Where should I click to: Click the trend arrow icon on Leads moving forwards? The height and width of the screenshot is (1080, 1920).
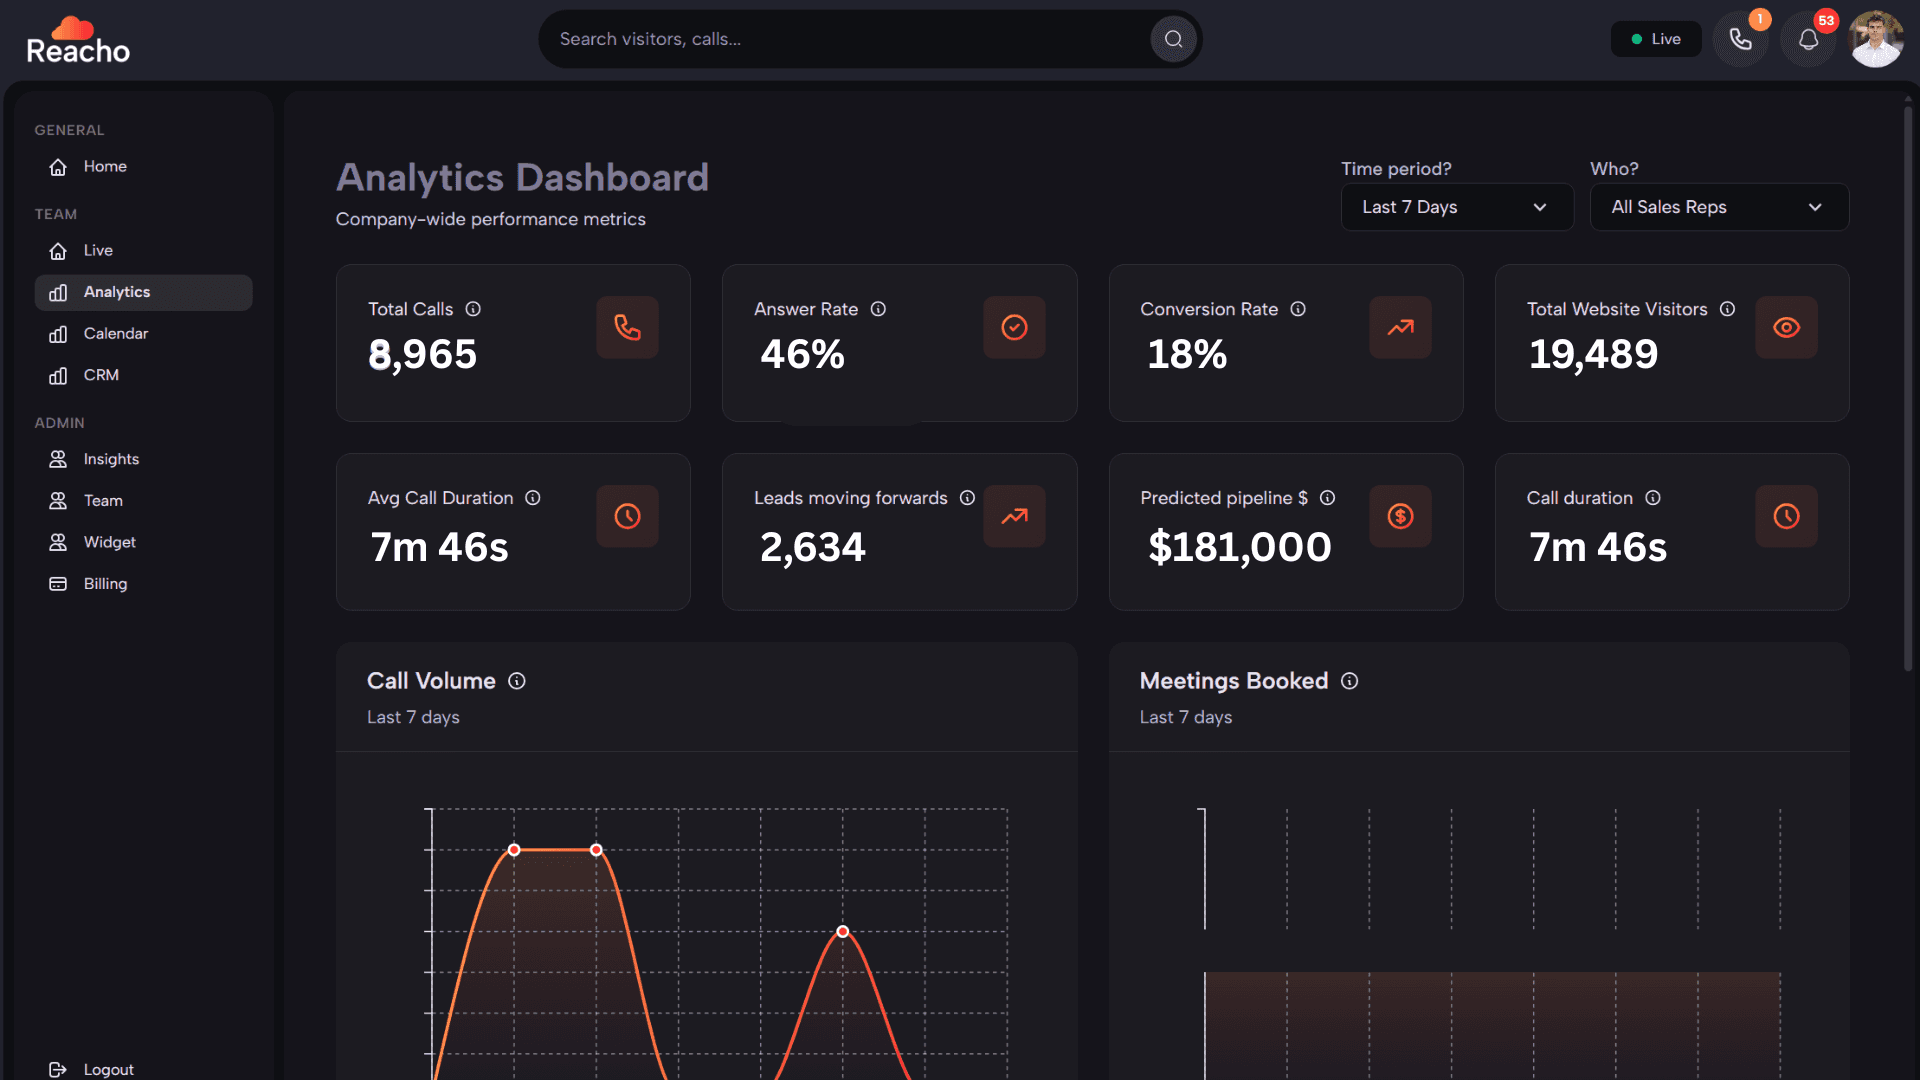point(1014,516)
